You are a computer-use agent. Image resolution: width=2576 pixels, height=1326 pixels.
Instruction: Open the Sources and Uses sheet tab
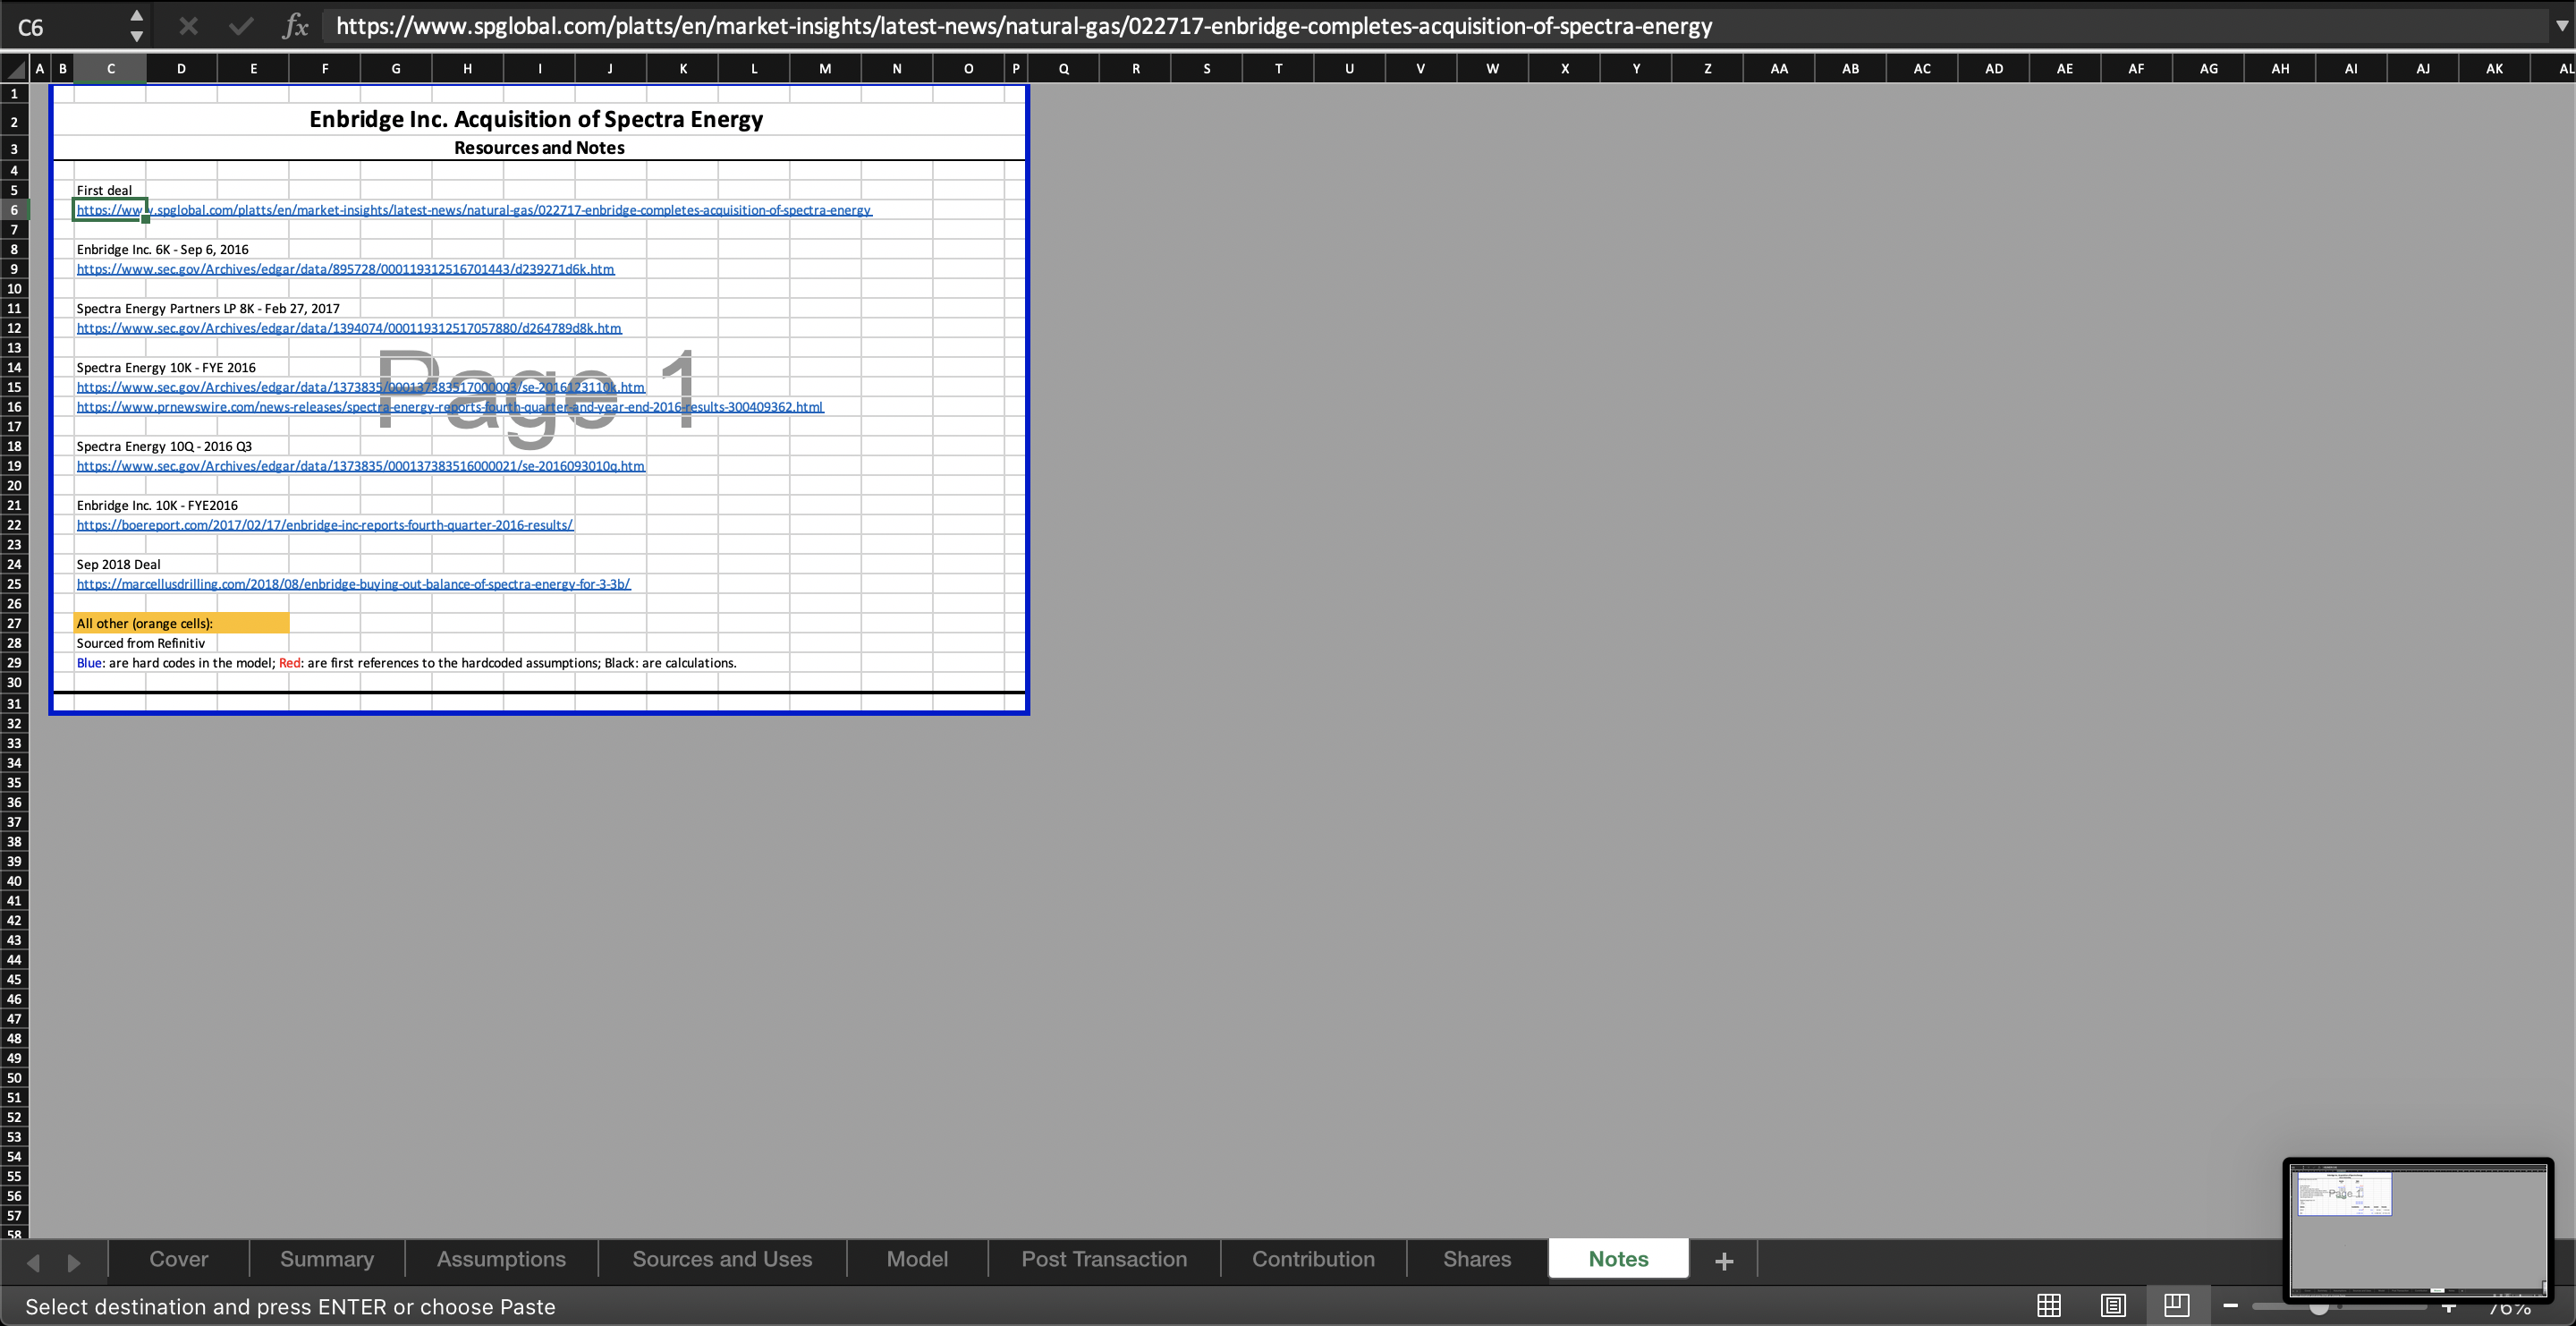point(722,1259)
